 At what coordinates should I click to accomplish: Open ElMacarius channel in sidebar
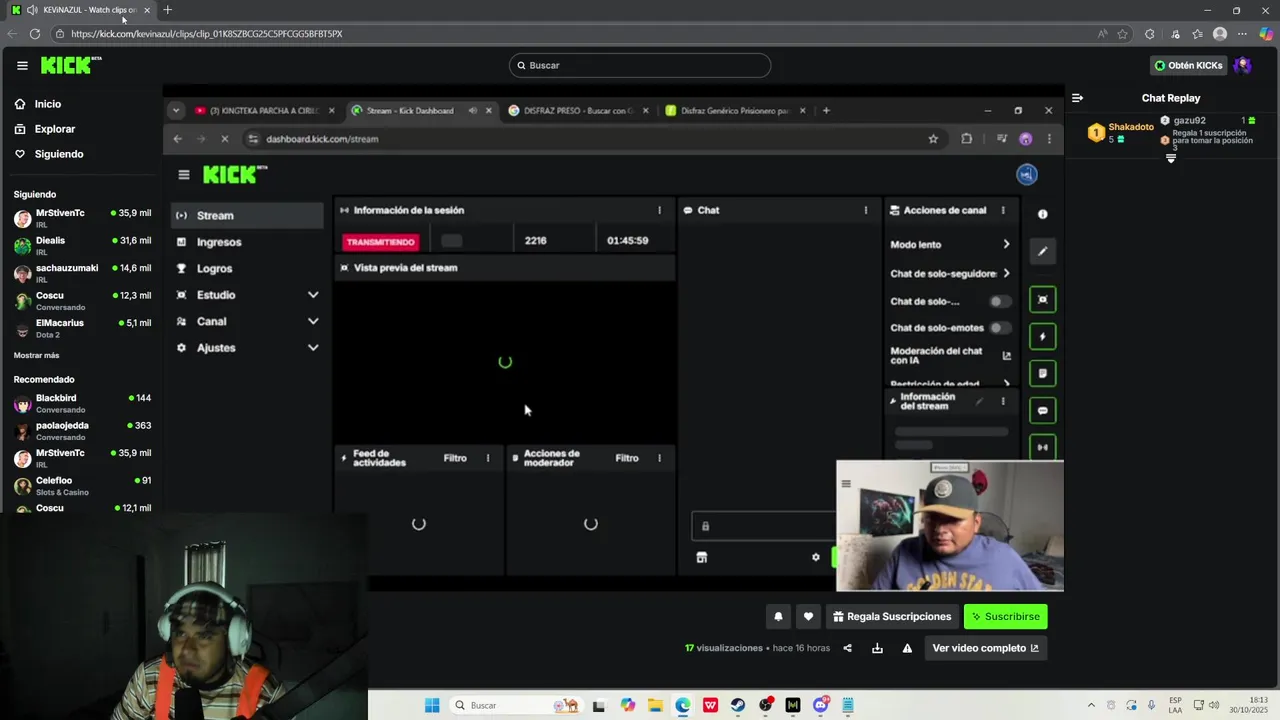82,327
